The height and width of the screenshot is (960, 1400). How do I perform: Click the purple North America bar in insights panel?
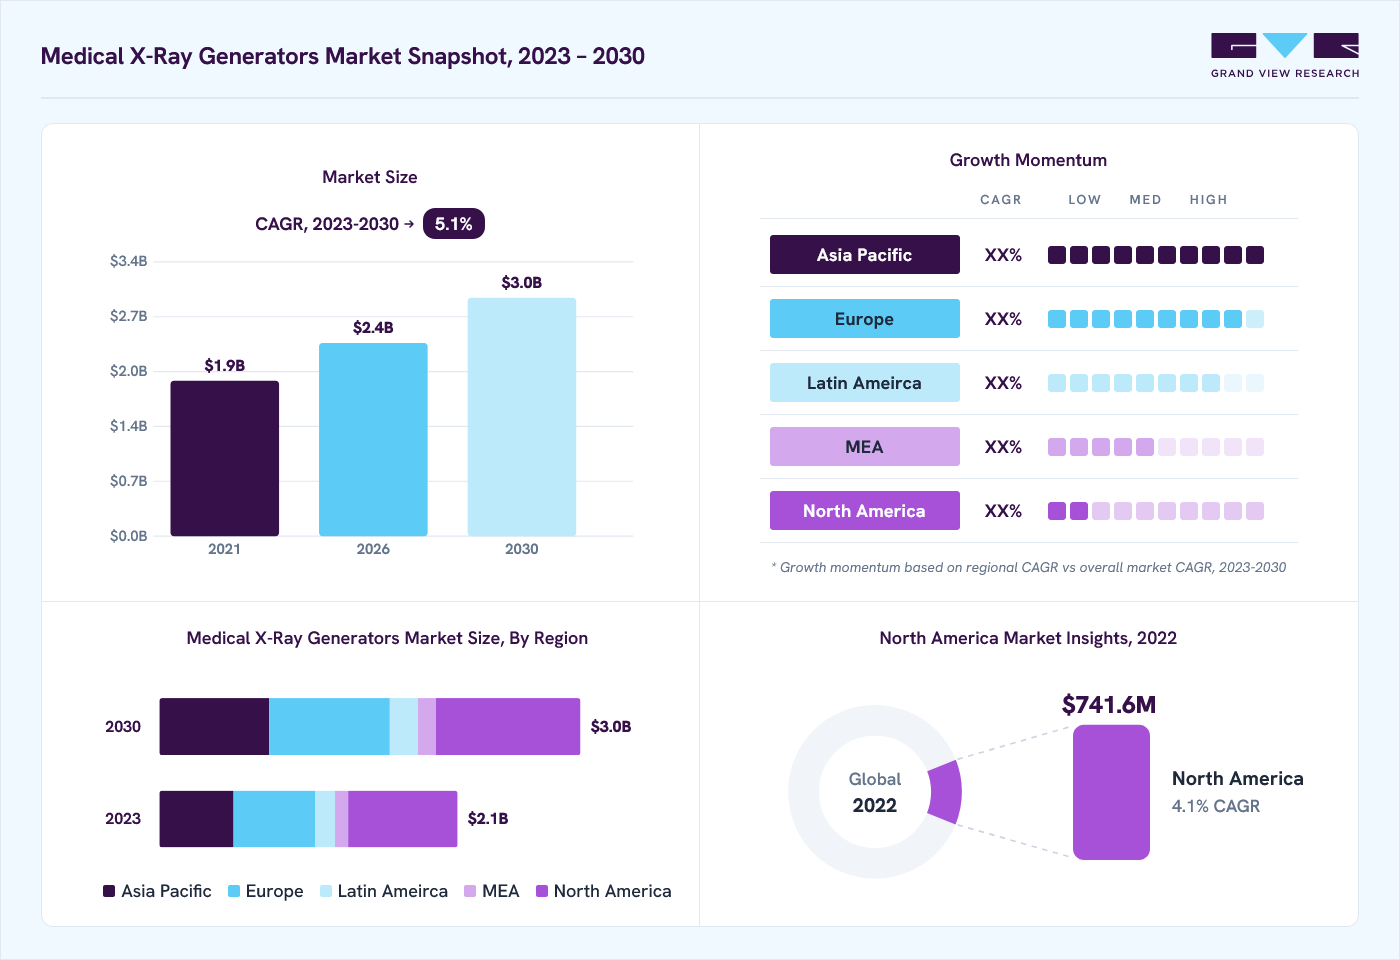[1111, 792]
